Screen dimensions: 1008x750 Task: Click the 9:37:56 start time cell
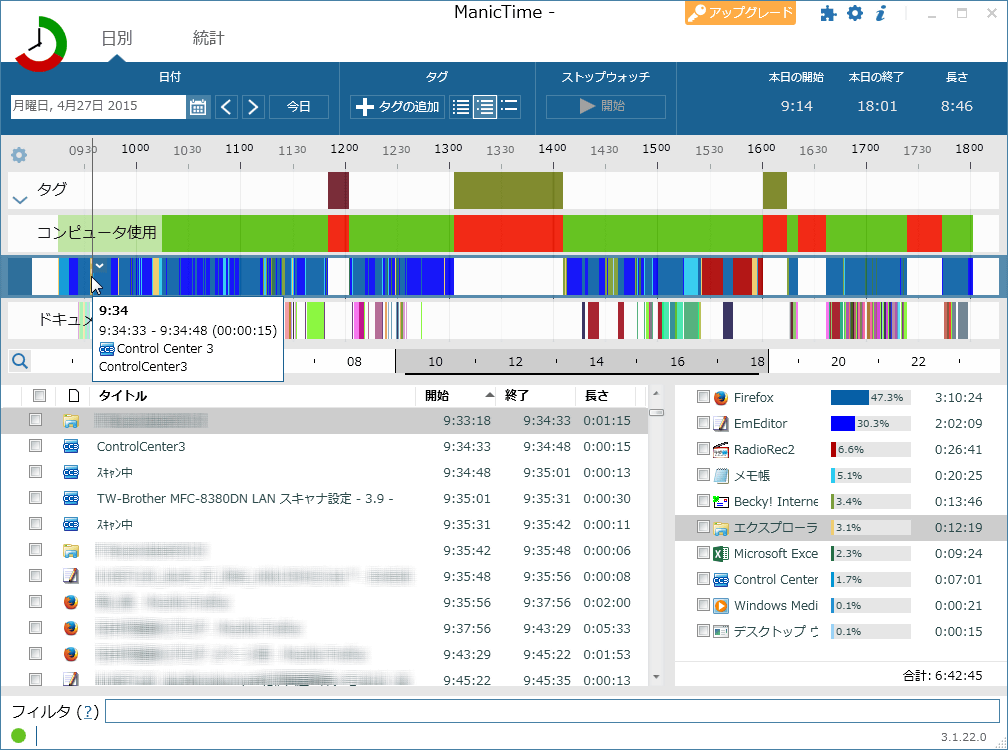click(467, 629)
